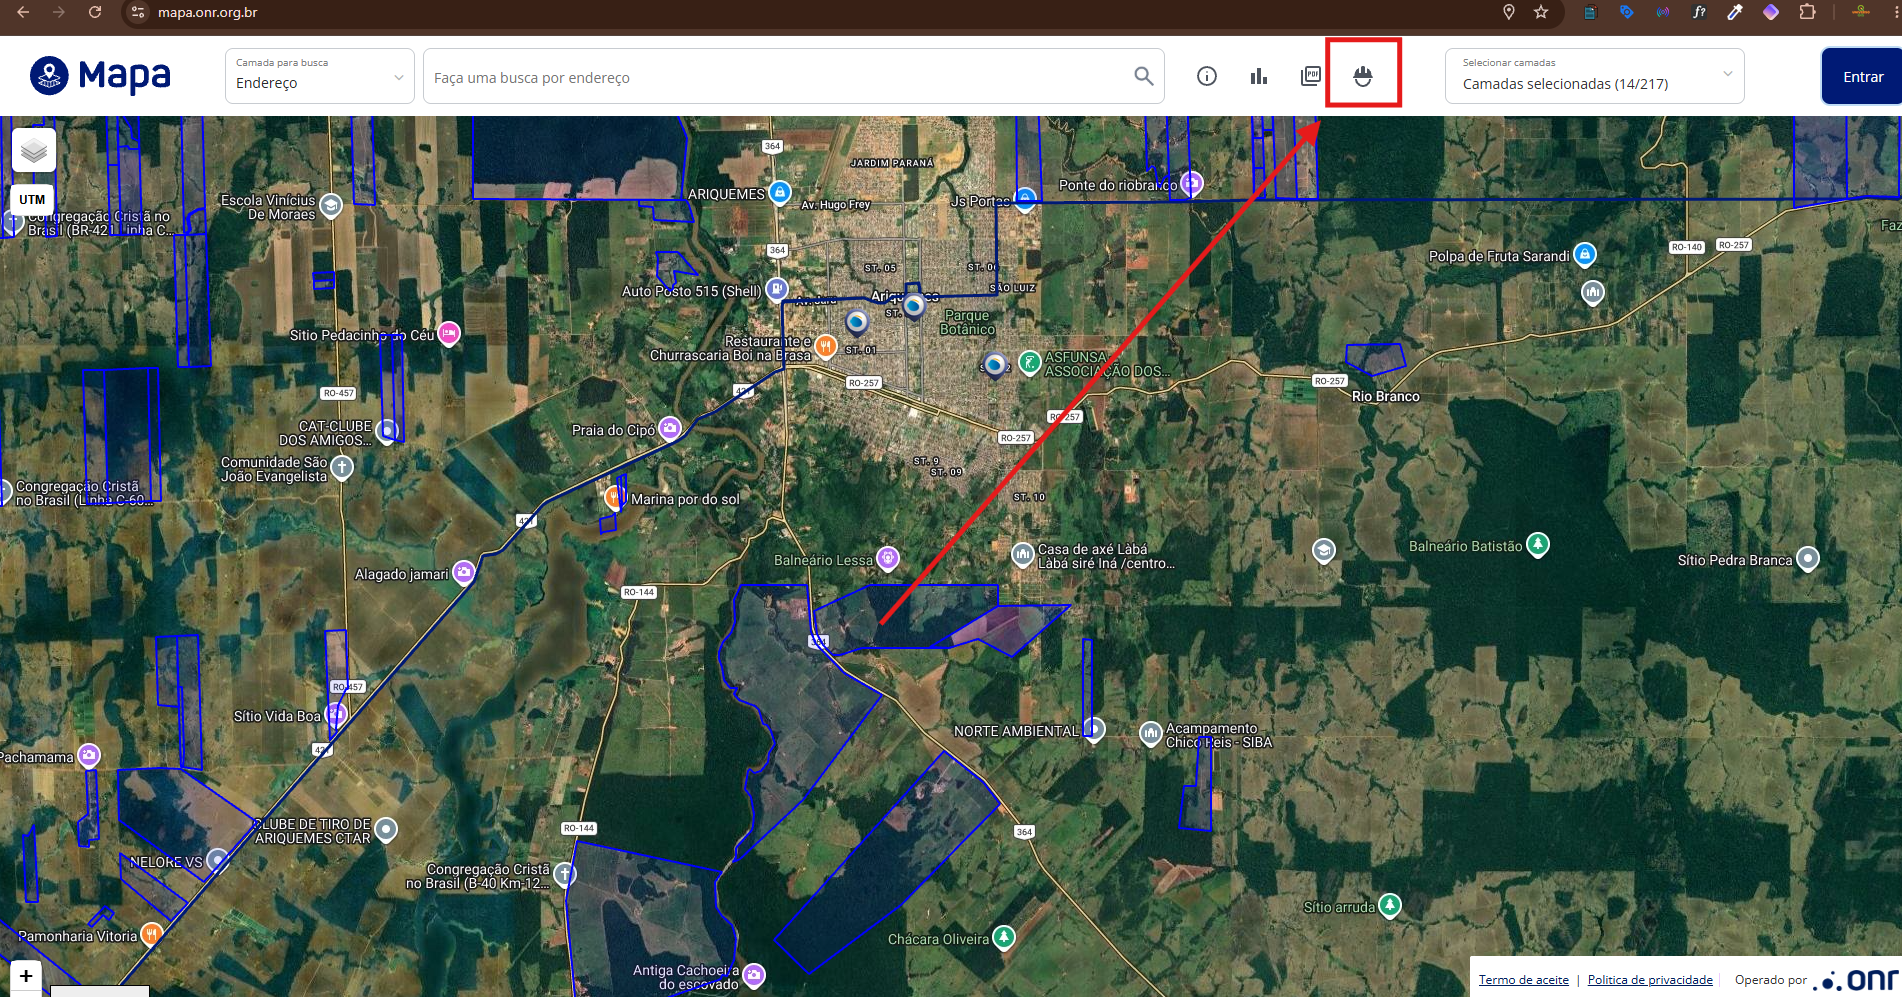This screenshot has height=997, width=1902.
Task: Click the location permission icon in address bar
Action: [x=1509, y=12]
